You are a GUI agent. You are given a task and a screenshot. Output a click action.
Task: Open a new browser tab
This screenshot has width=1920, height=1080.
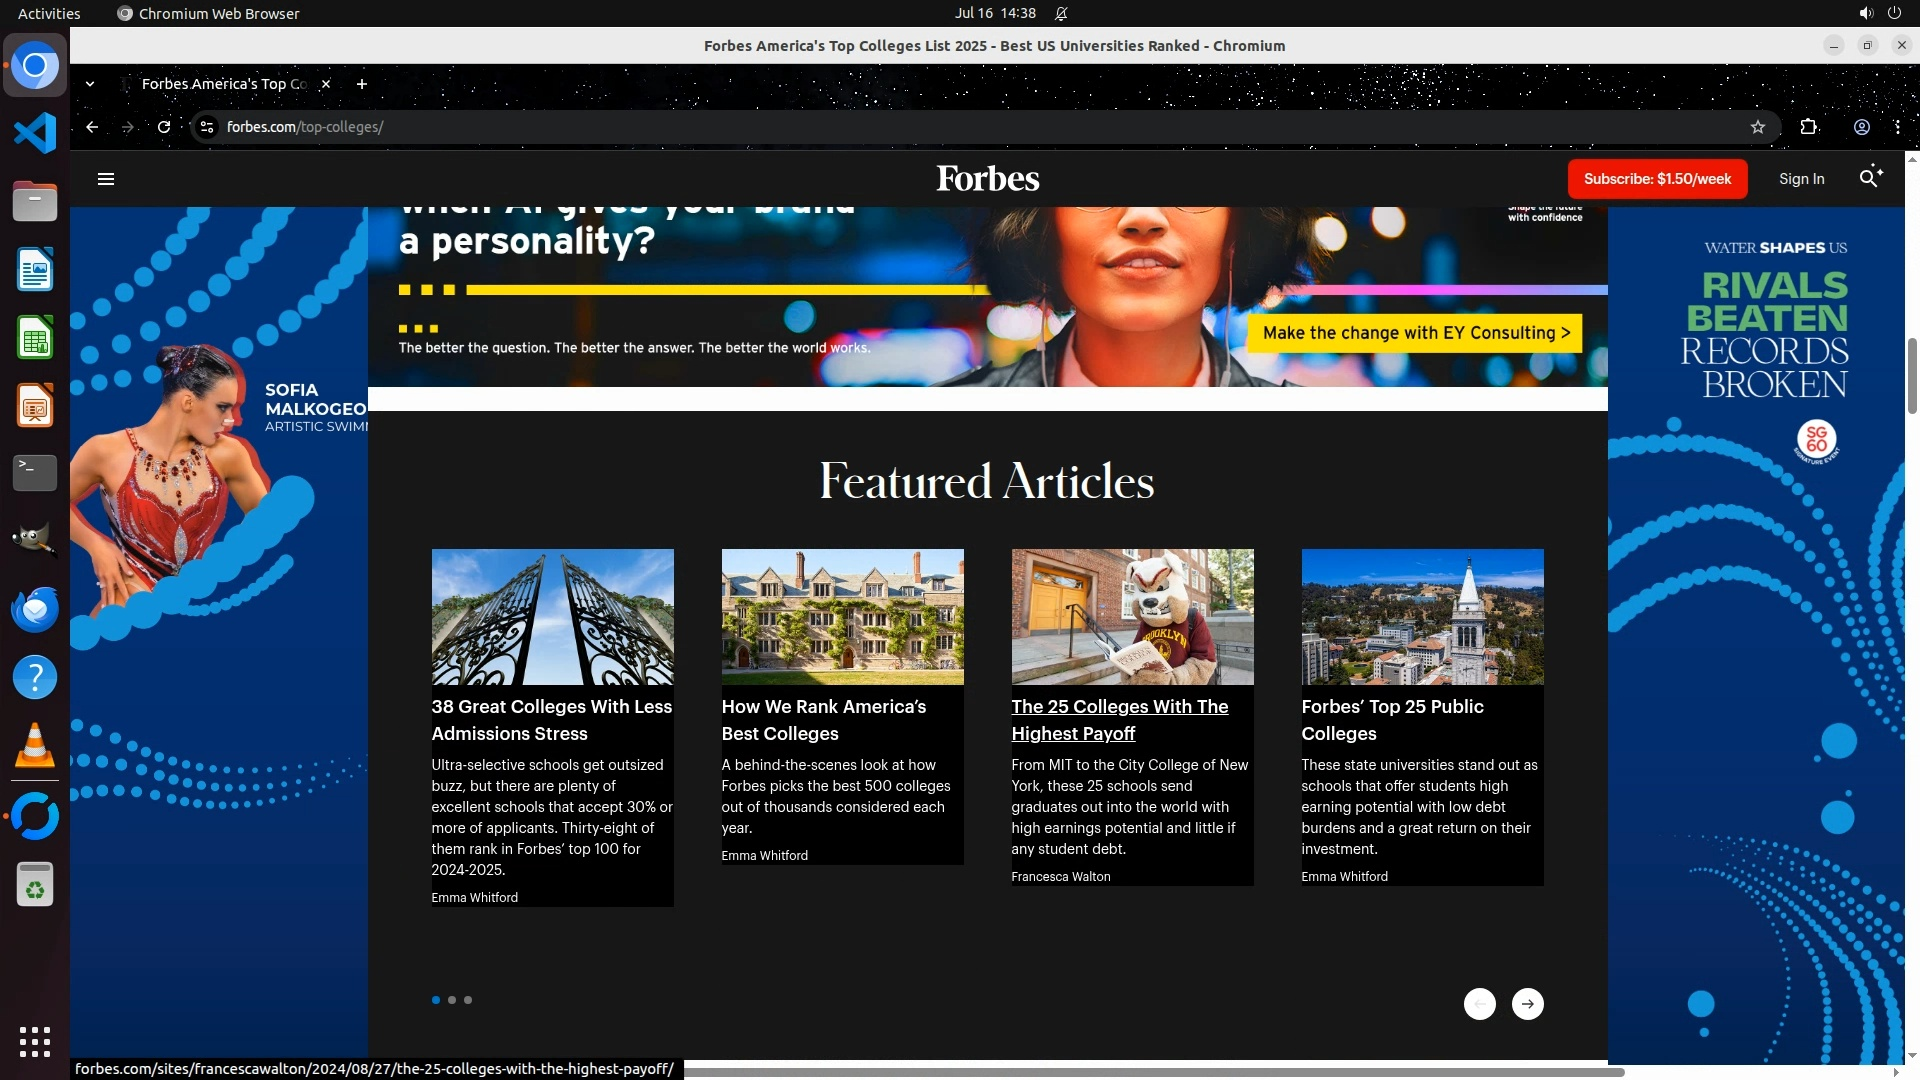[x=362, y=84]
